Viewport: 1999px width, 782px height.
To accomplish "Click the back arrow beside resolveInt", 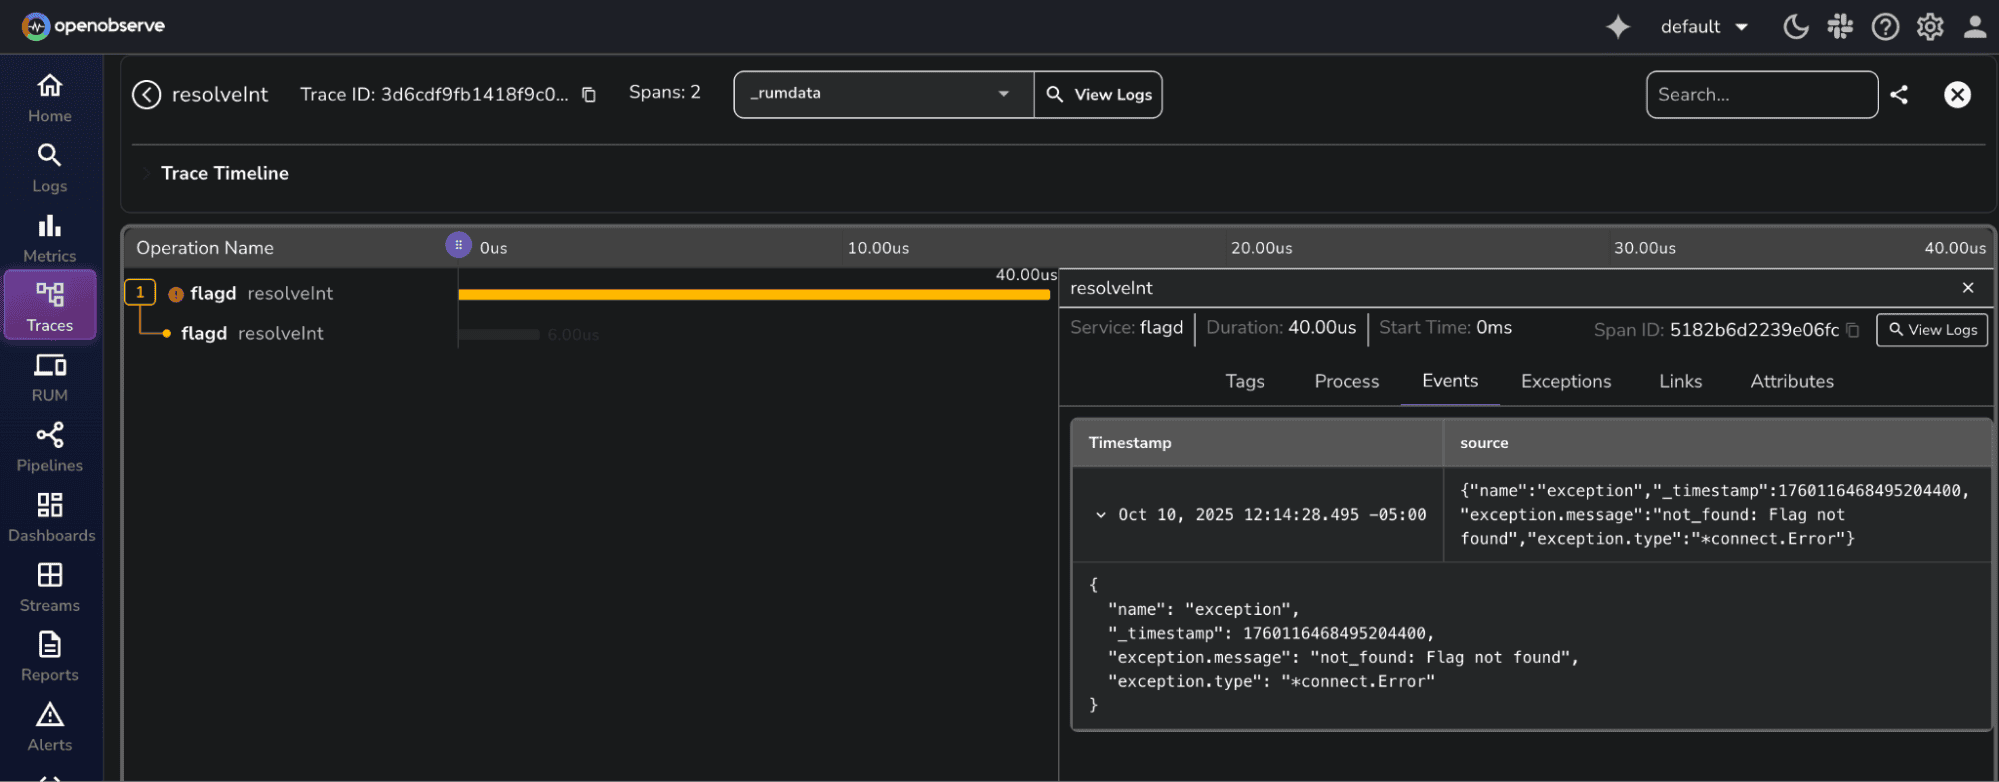I will pyautogui.click(x=147, y=95).
